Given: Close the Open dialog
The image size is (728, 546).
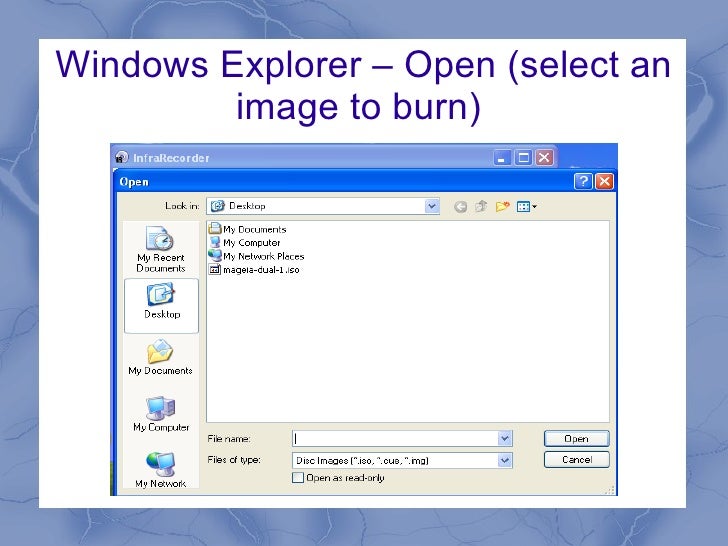Looking at the screenshot, I should pyautogui.click(x=604, y=182).
